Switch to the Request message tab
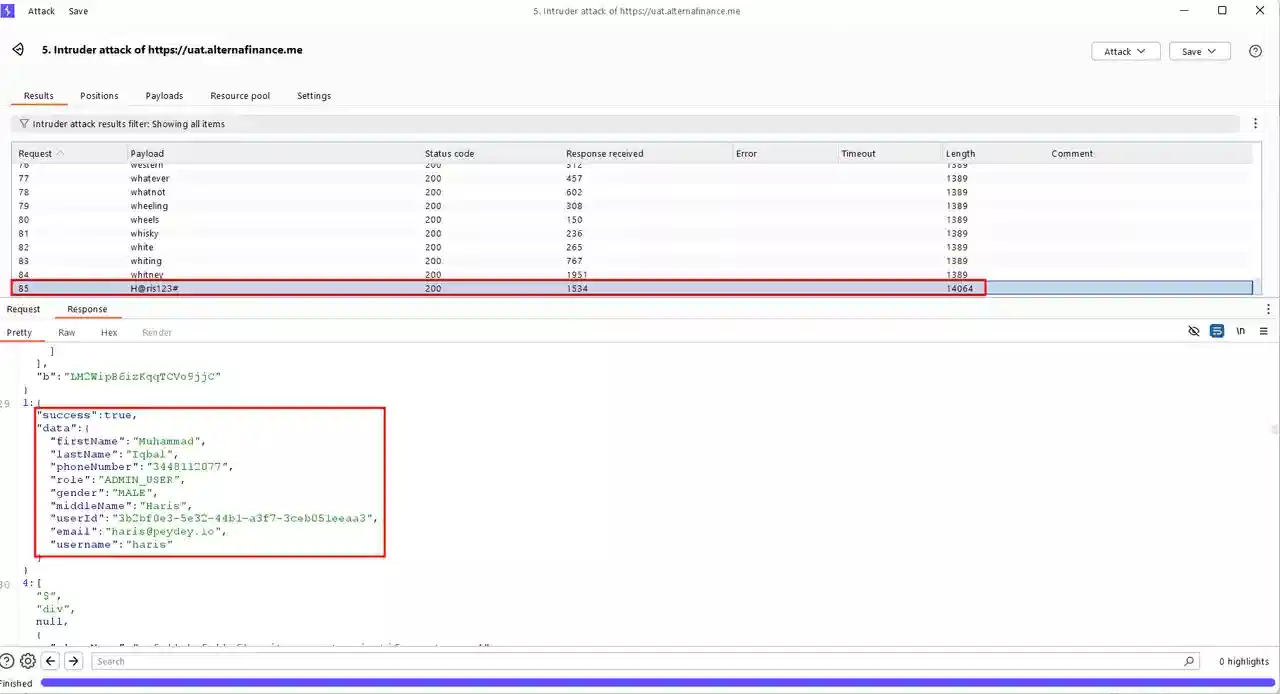The height and width of the screenshot is (694, 1280). (23, 309)
